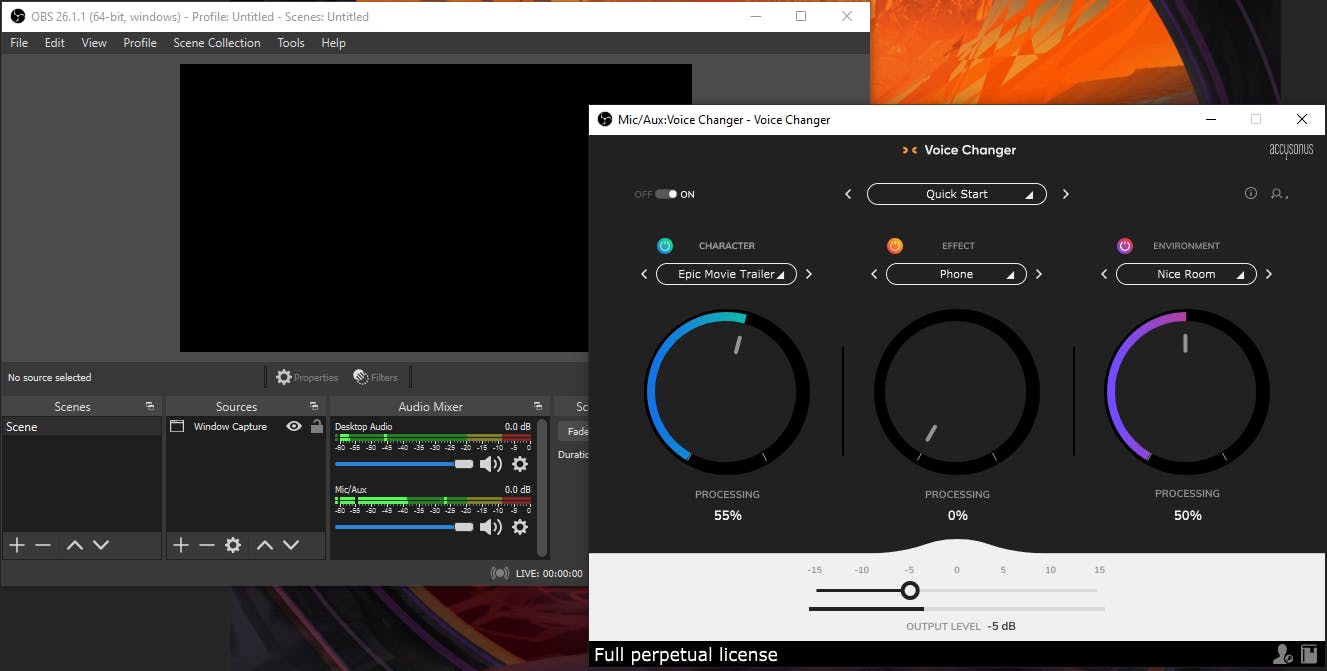The image size is (1327, 671).
Task: Switch the Voice Changer OFF/ON toggle
Action: coord(666,194)
